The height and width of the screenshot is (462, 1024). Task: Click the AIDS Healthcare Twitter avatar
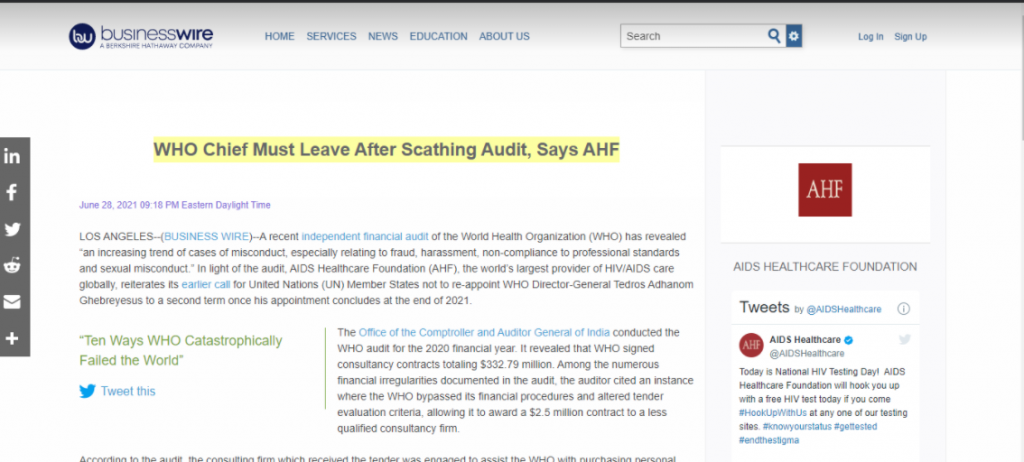(751, 345)
